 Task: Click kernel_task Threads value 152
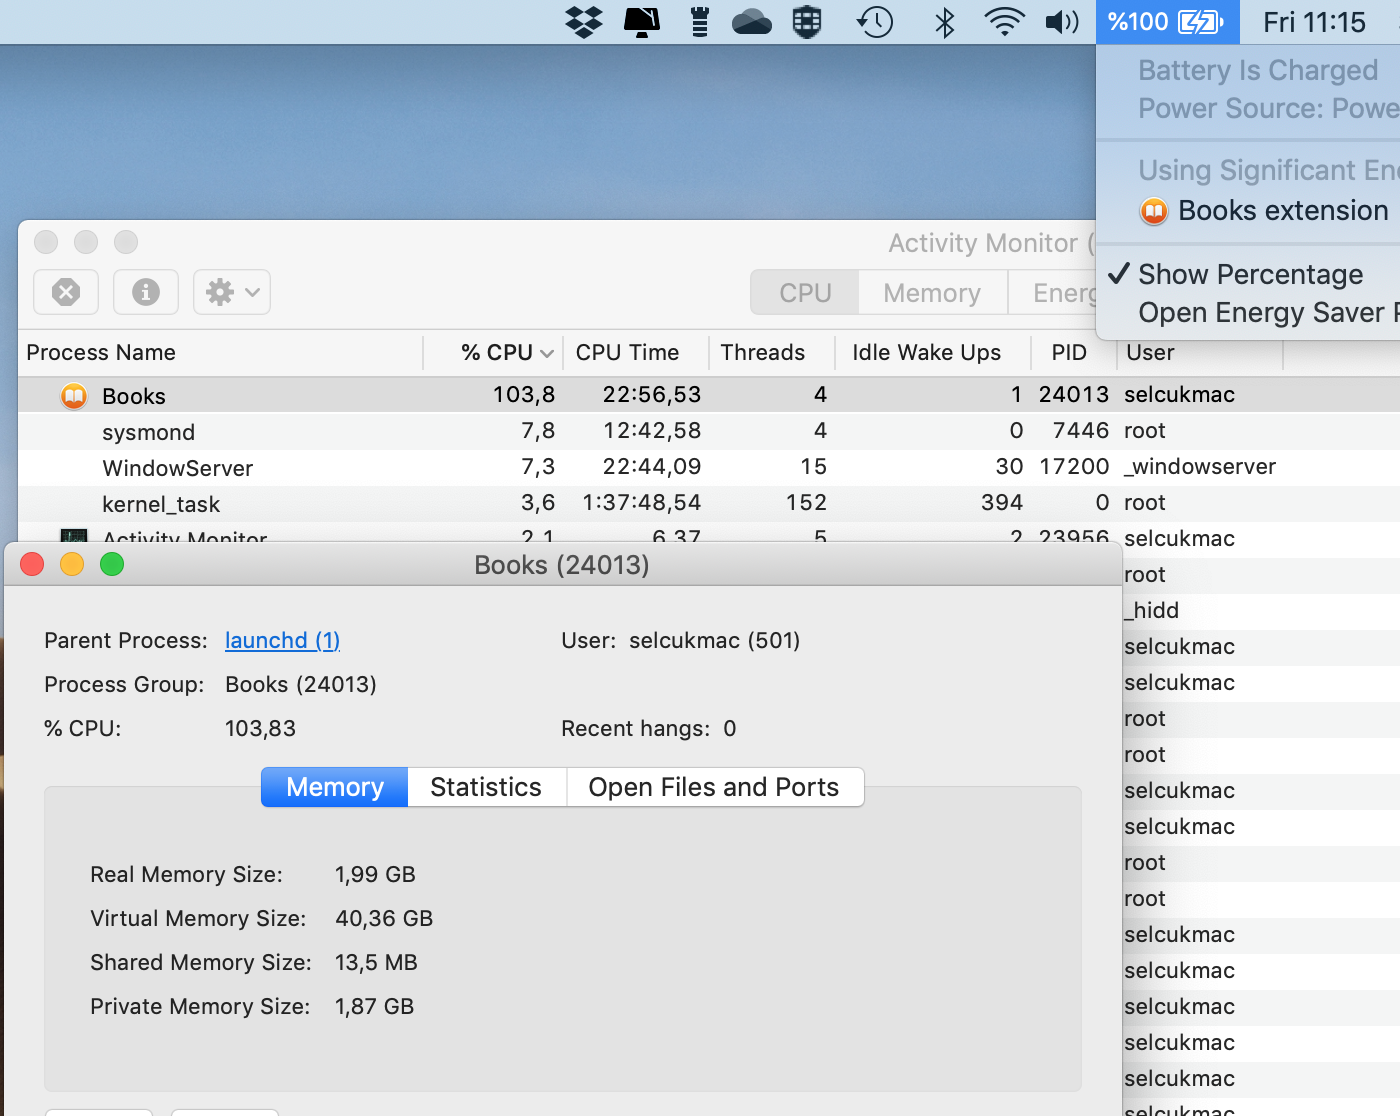[x=806, y=502]
